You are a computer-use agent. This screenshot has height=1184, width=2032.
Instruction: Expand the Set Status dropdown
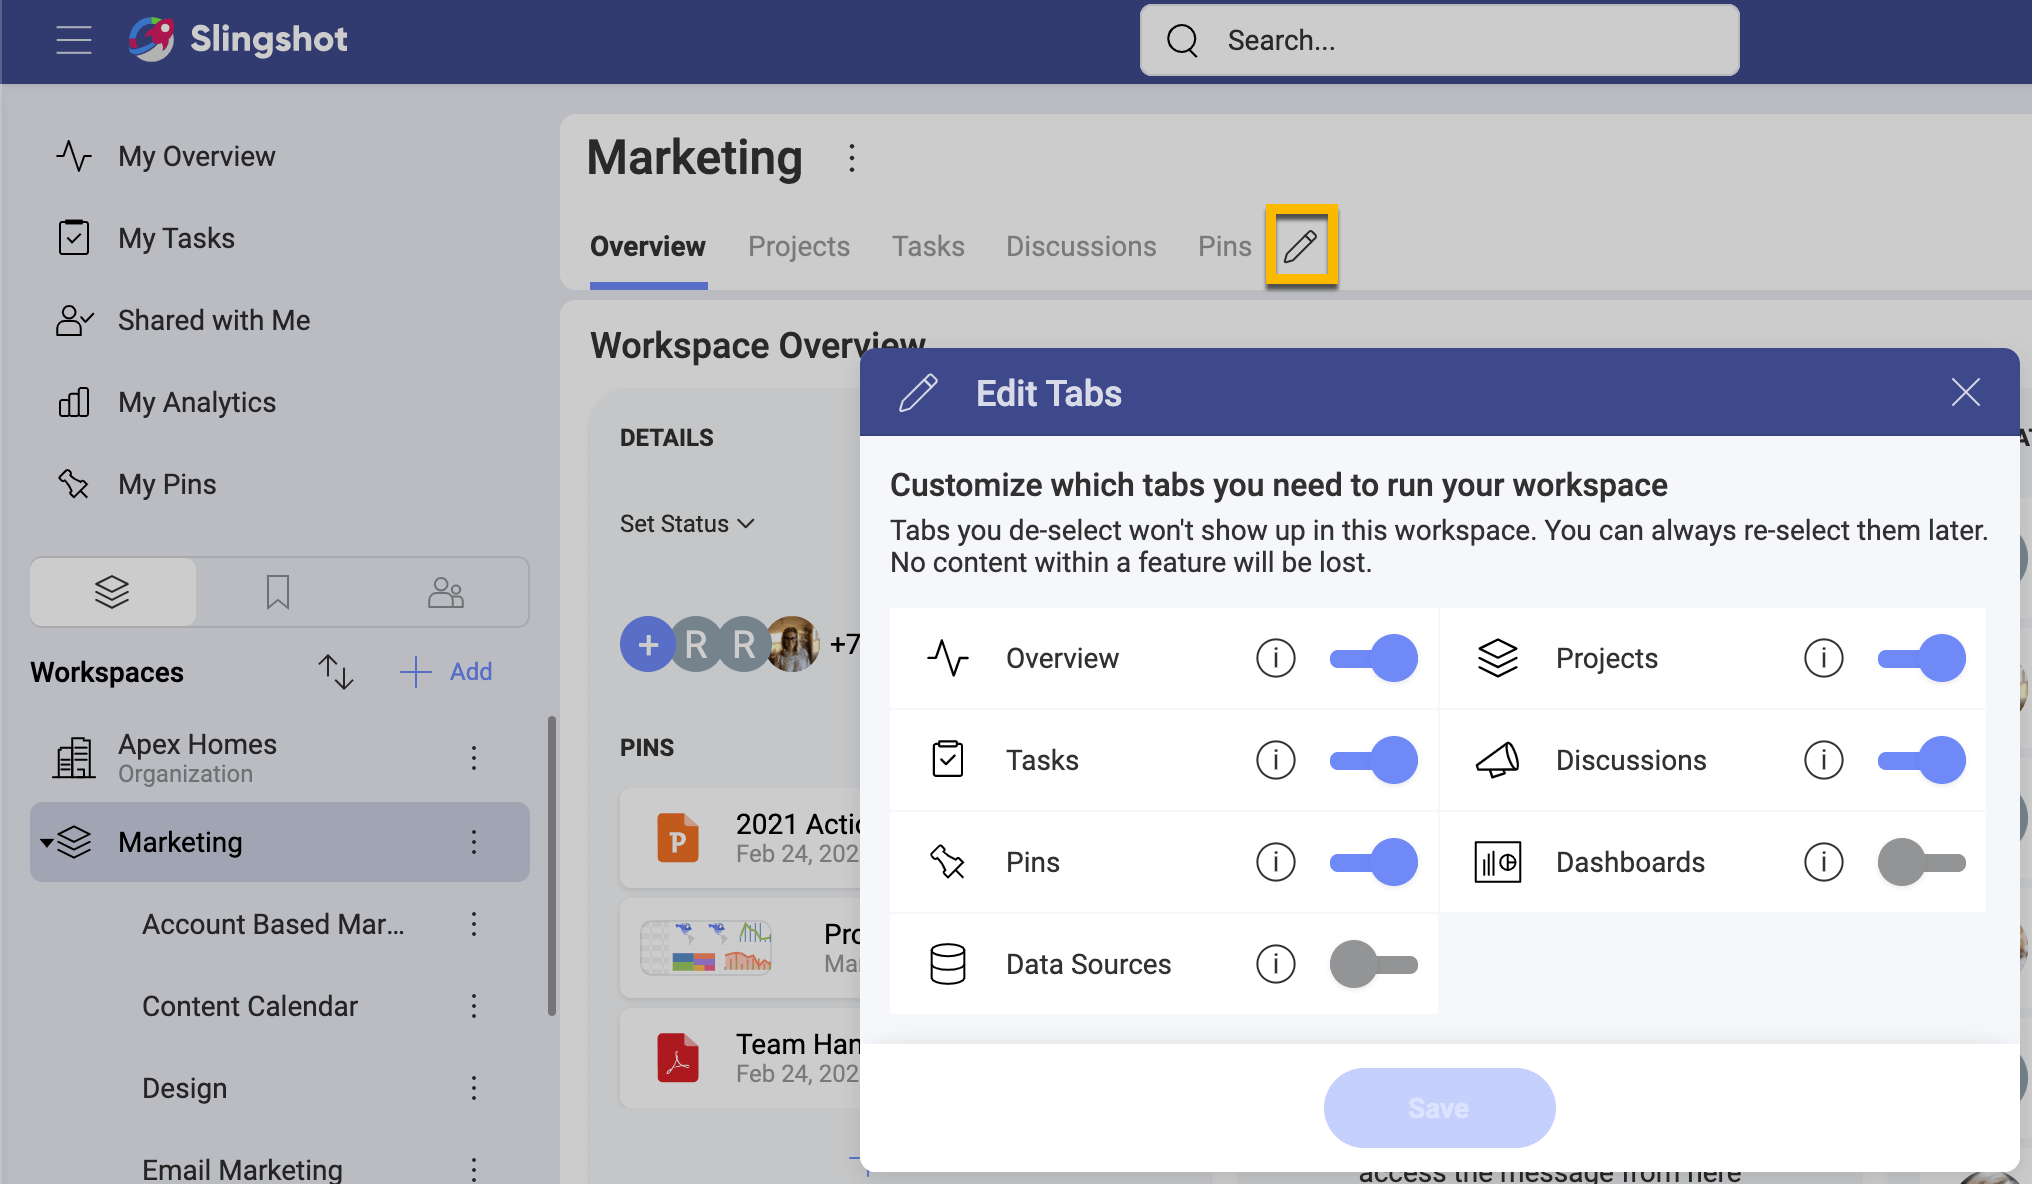688,524
